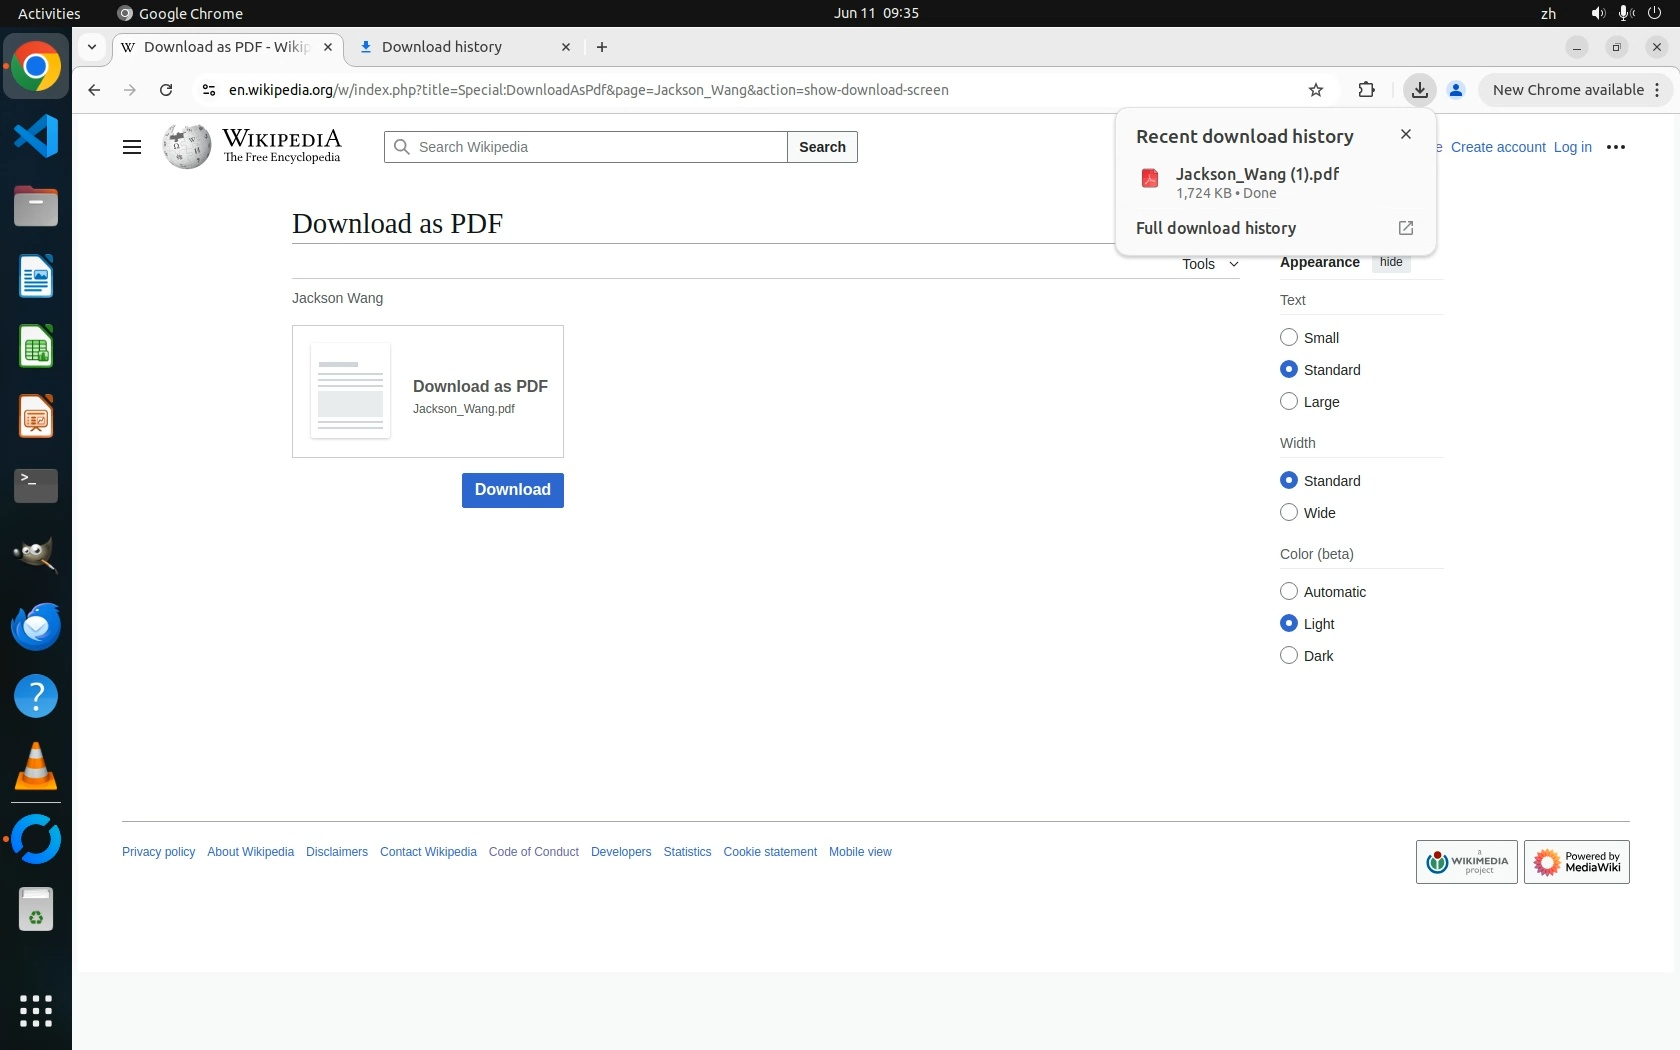The image size is (1680, 1050).
Task: Choose the Wide width option
Action: click(x=1289, y=513)
